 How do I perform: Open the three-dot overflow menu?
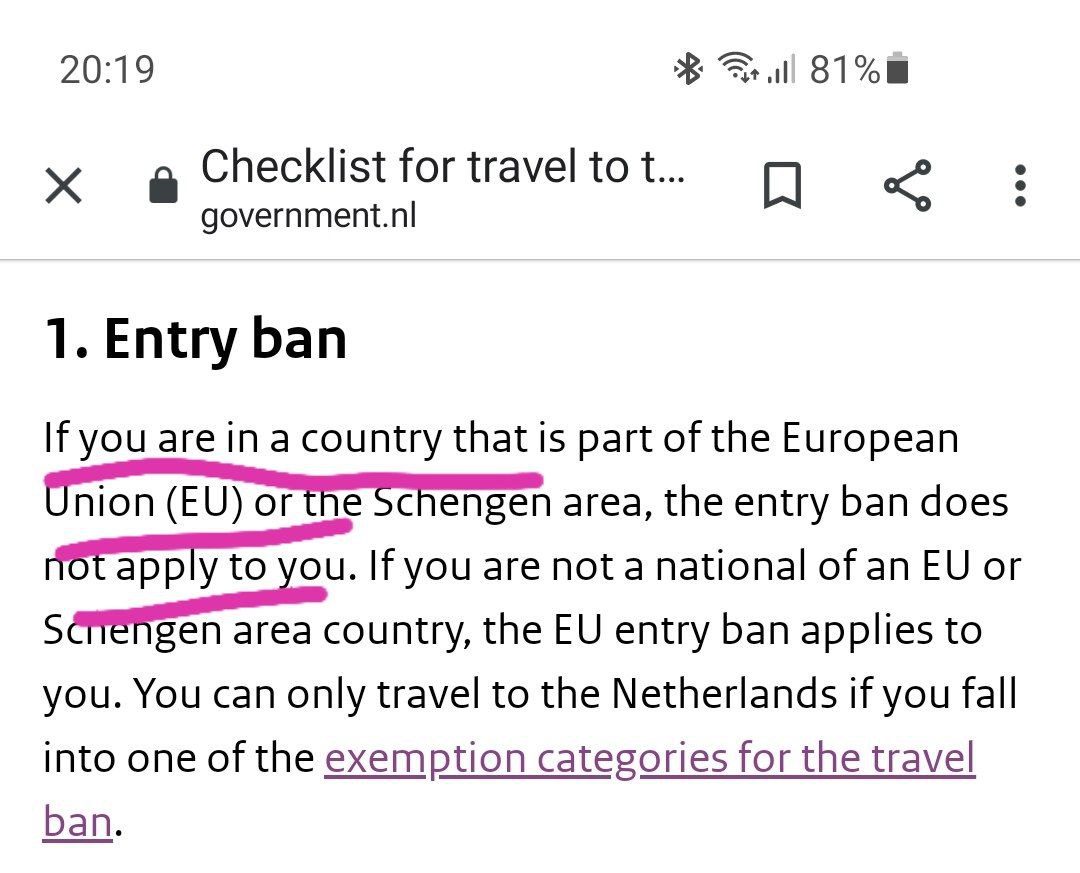1020,185
